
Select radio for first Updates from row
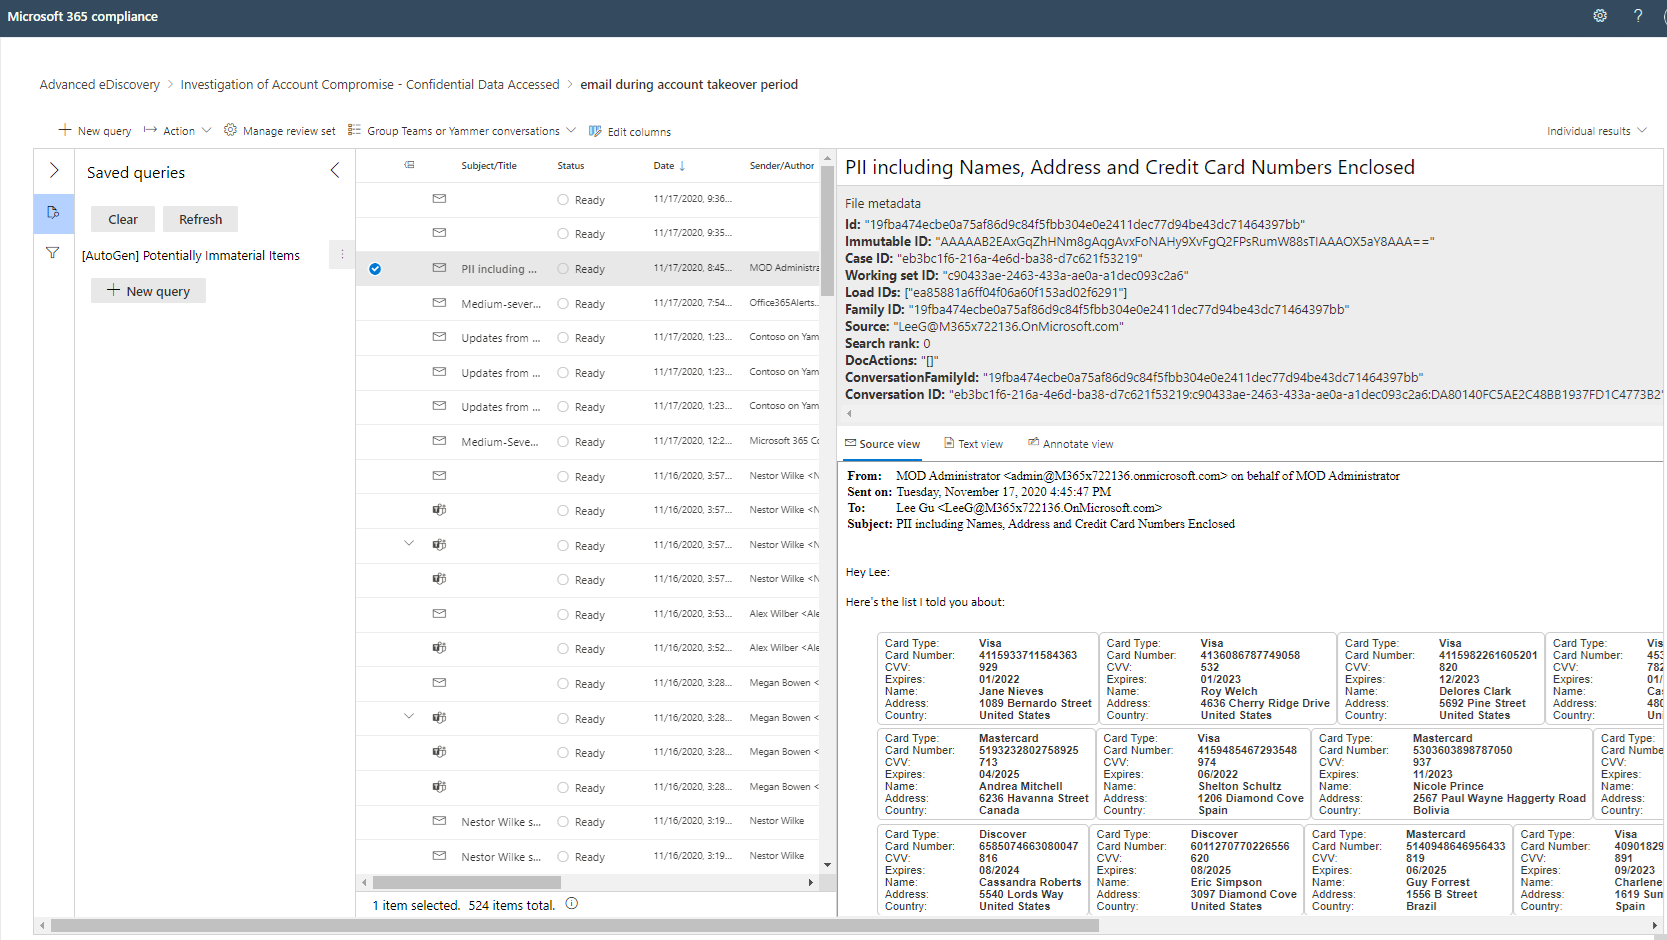tap(563, 338)
